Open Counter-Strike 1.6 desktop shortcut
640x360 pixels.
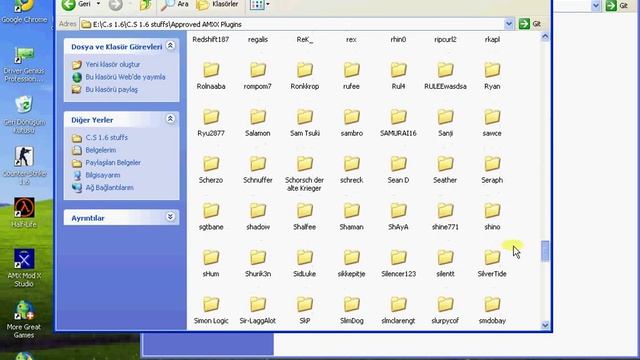click(x=24, y=166)
